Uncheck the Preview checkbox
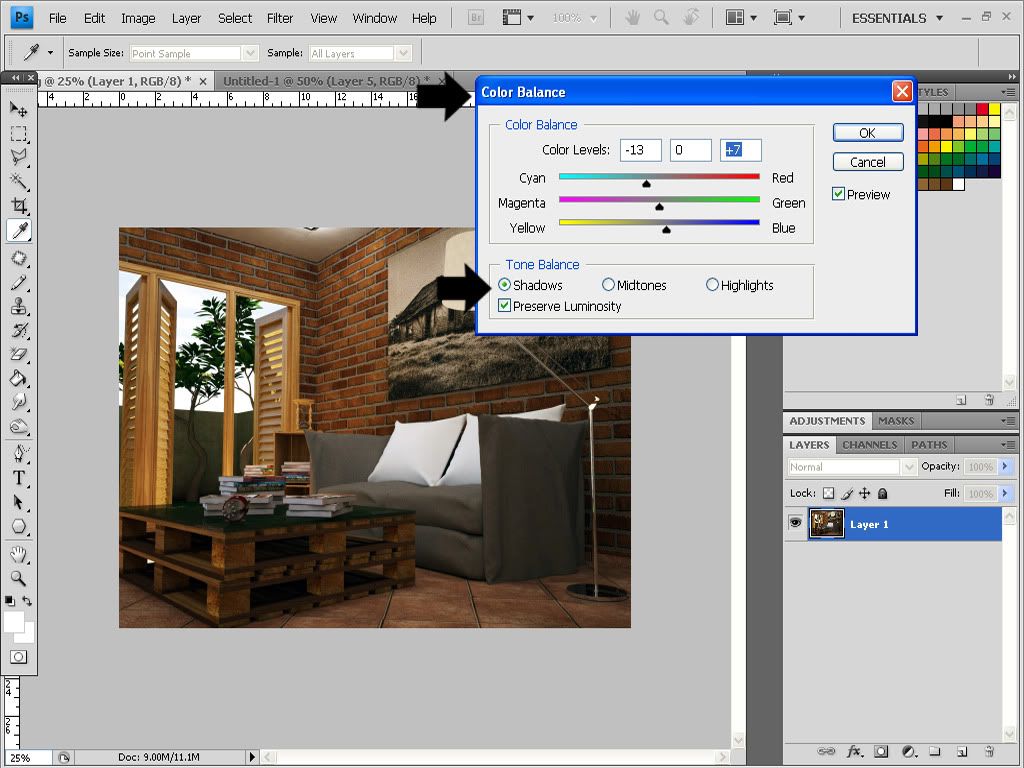This screenshot has height=768, width=1024. pos(839,195)
